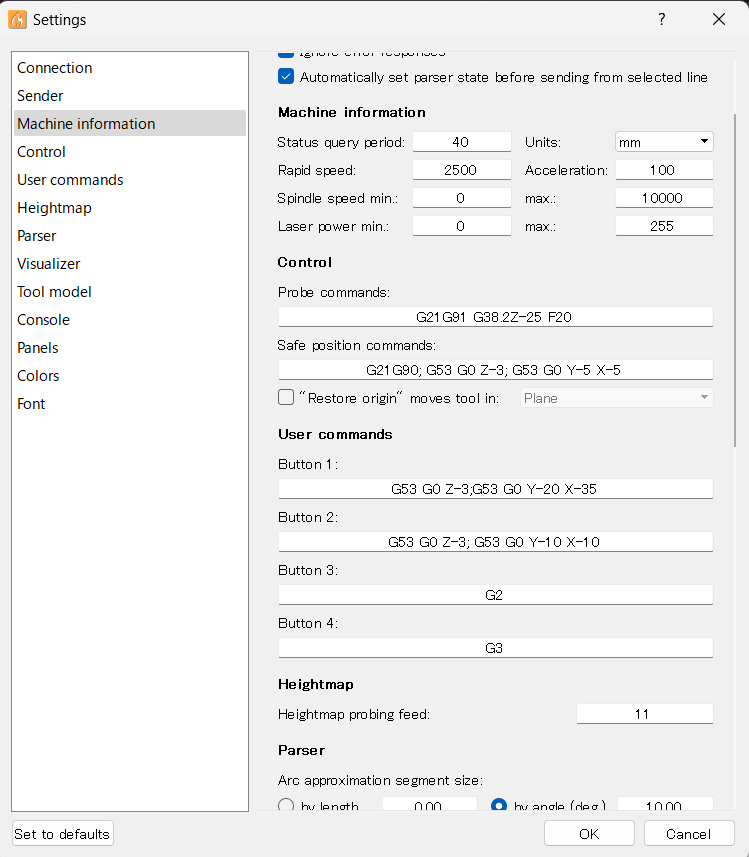Select arc approximation by angle radio button
The width and height of the screenshot is (749, 857).
pos(499,806)
